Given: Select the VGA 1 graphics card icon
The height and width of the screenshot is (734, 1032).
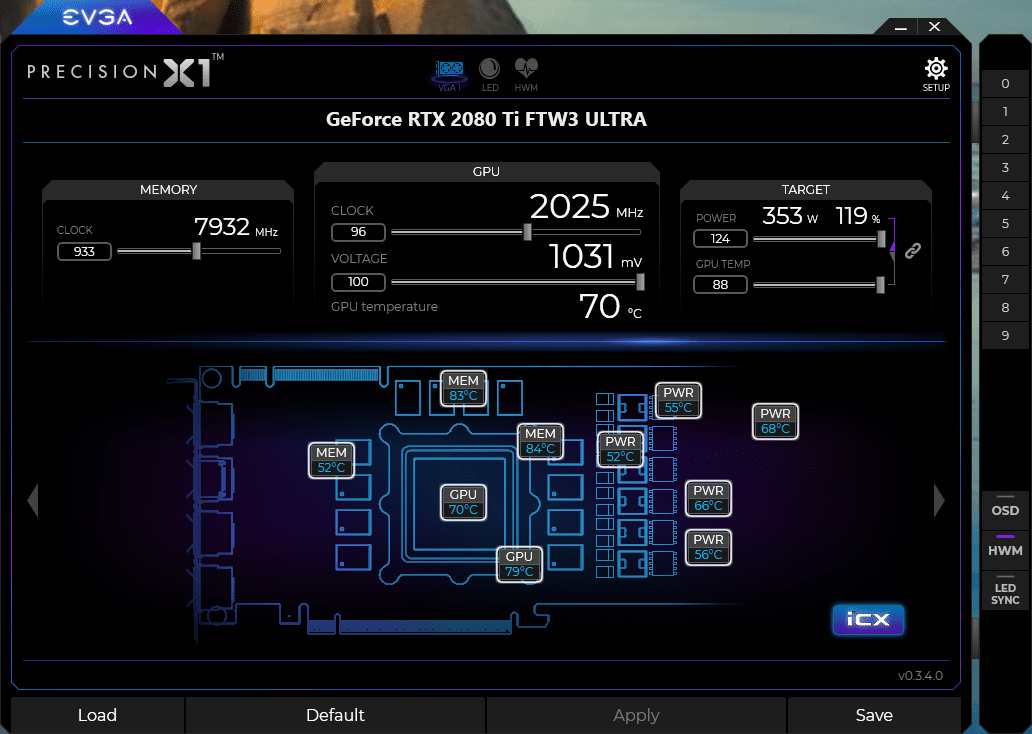Looking at the screenshot, I should [450, 76].
